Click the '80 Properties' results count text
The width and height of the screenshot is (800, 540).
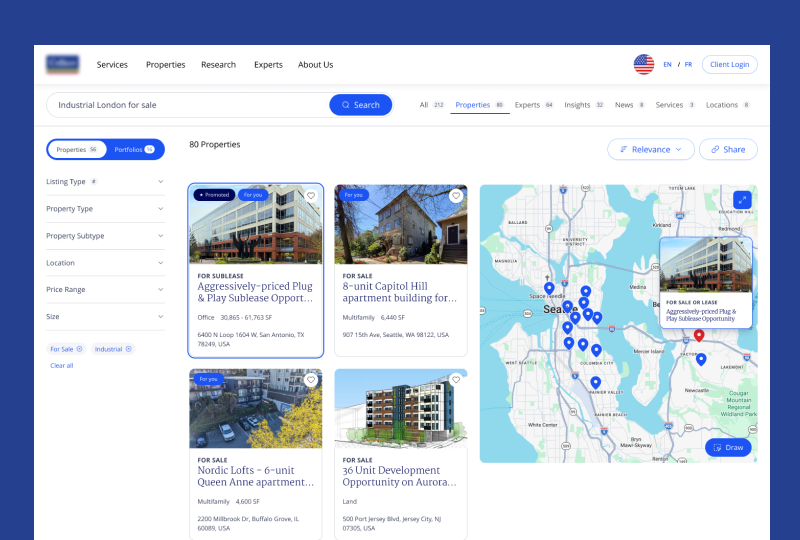[x=214, y=144]
